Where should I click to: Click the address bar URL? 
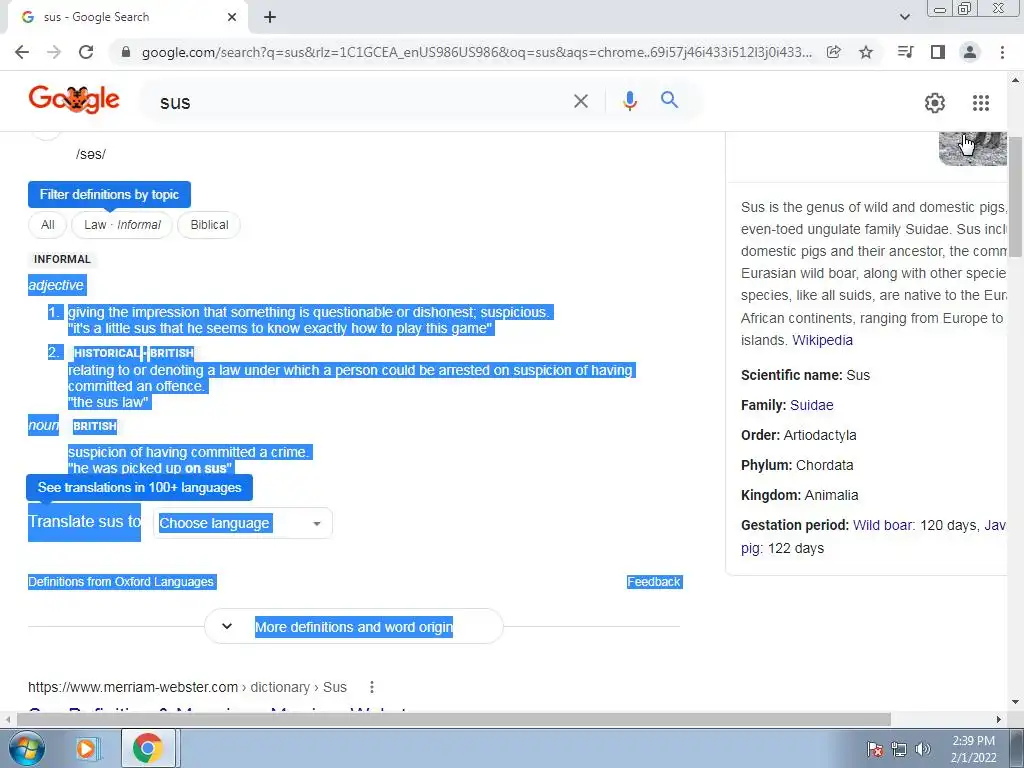coord(477,52)
